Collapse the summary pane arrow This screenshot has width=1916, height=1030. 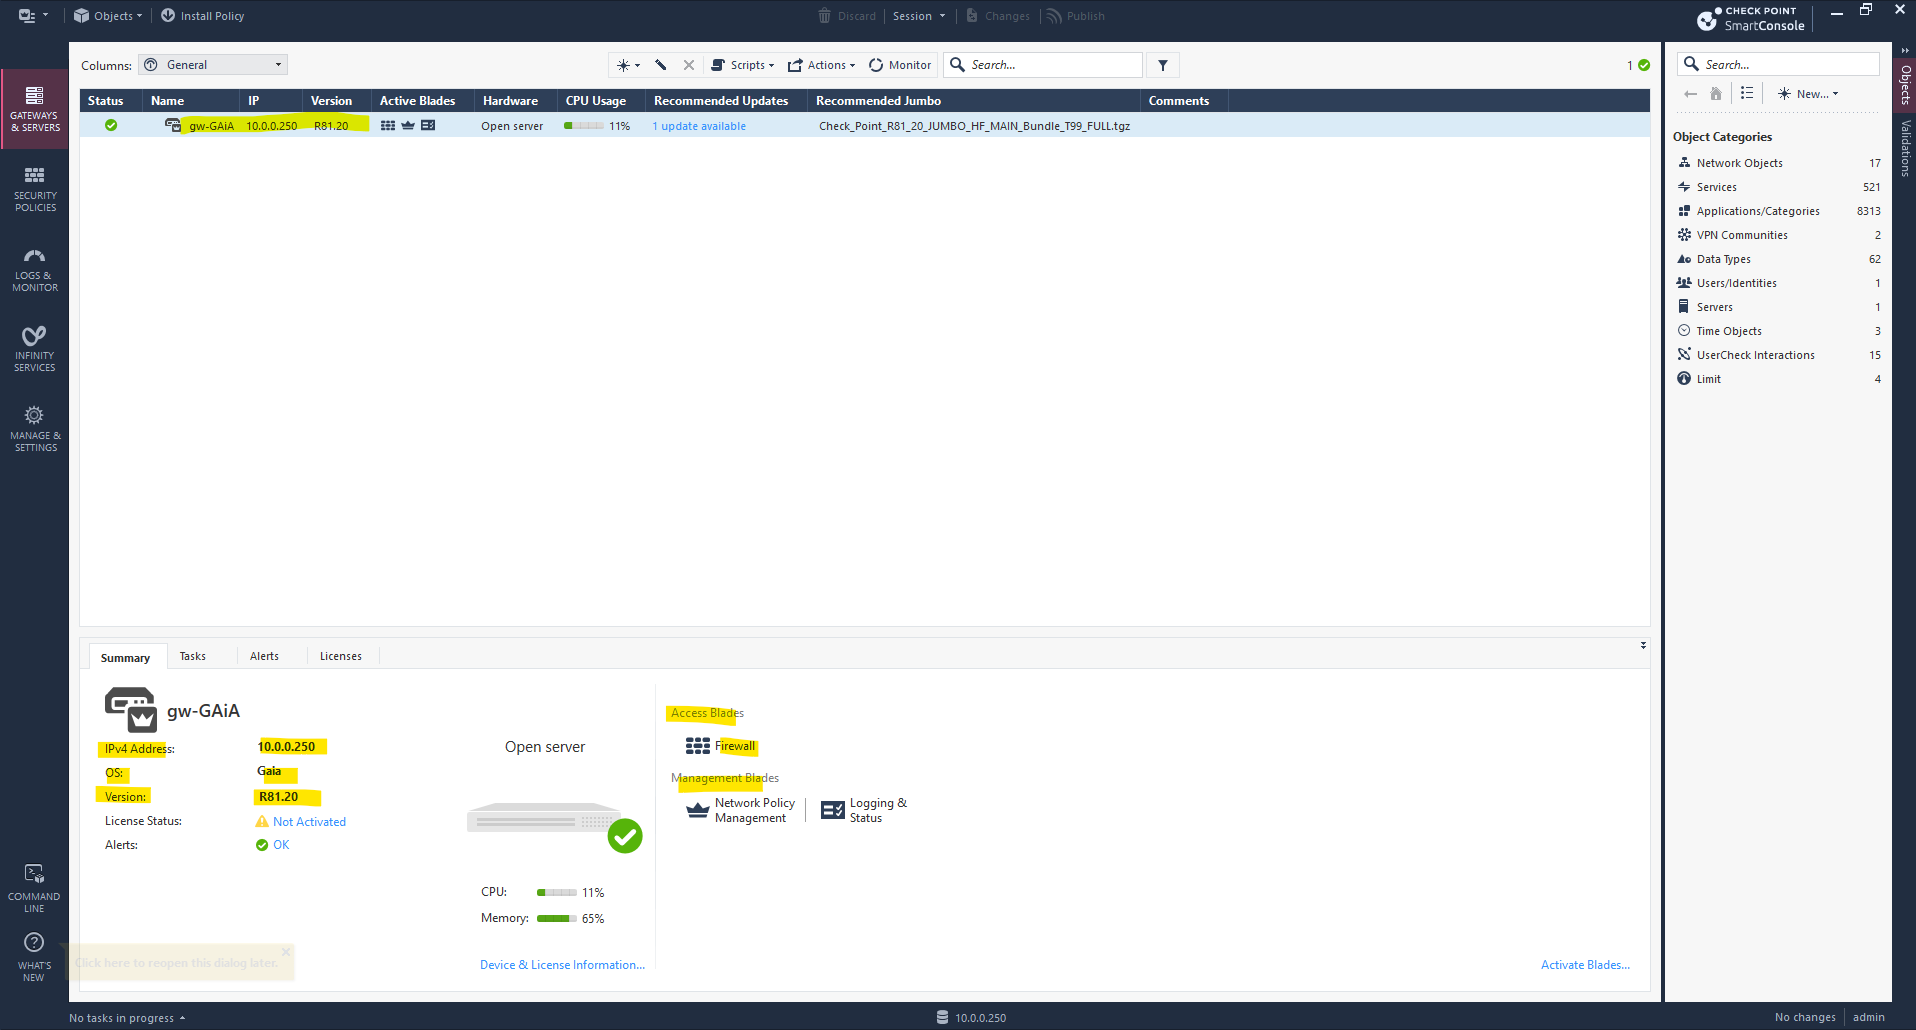click(x=1643, y=645)
